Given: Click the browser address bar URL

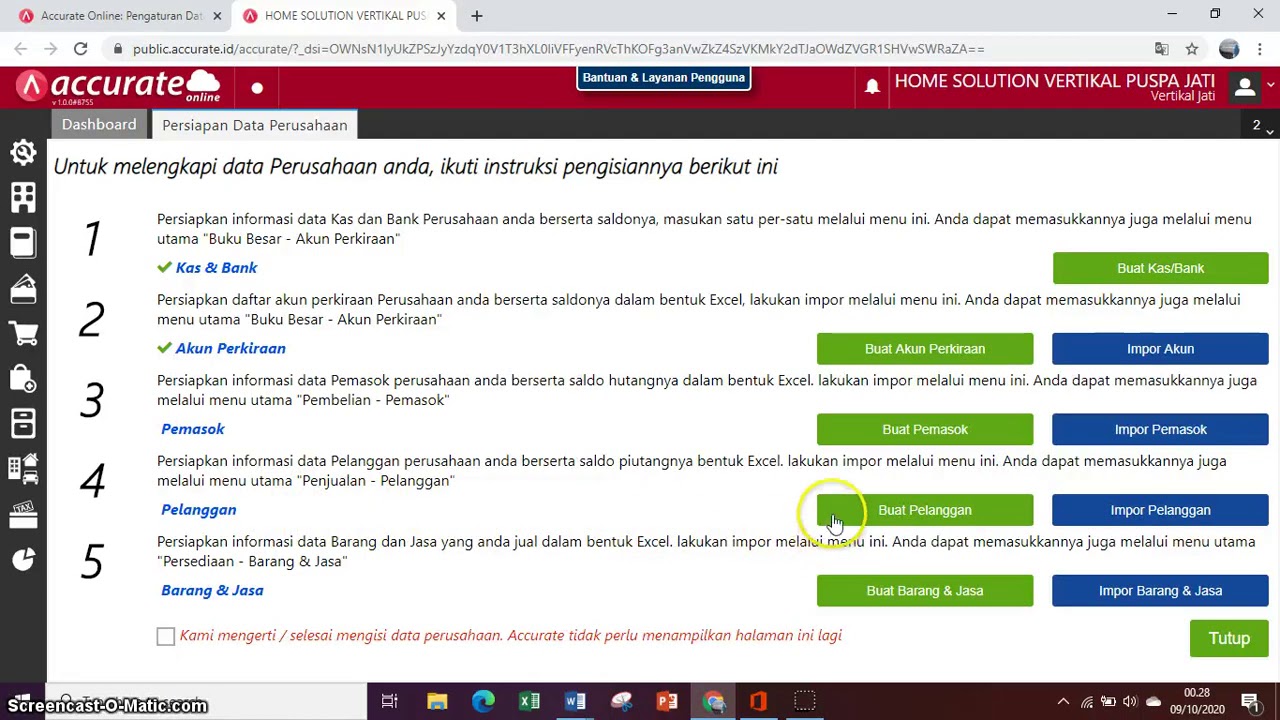Looking at the screenshot, I should coord(558,48).
